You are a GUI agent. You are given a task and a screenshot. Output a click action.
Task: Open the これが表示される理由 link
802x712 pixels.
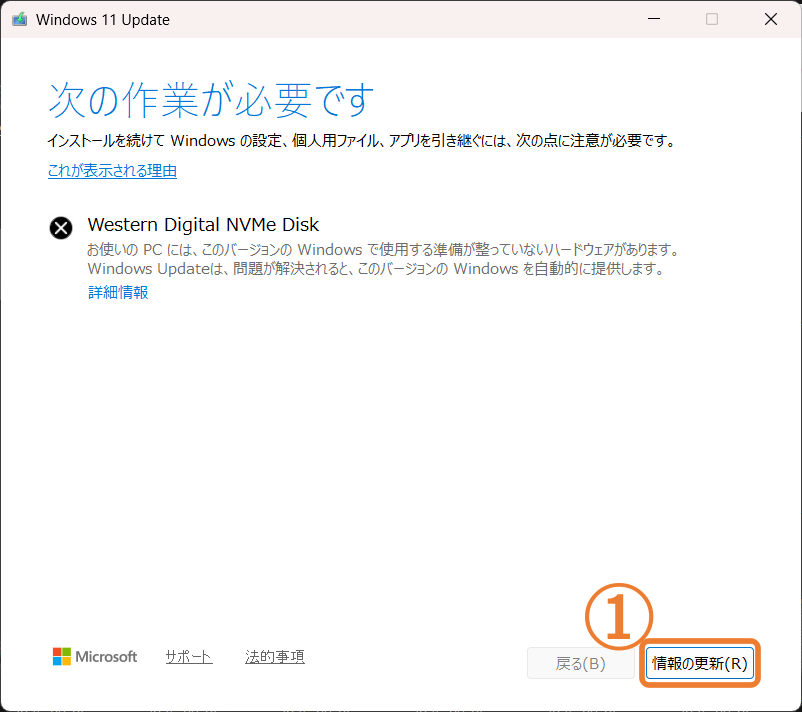pyautogui.click(x=112, y=171)
